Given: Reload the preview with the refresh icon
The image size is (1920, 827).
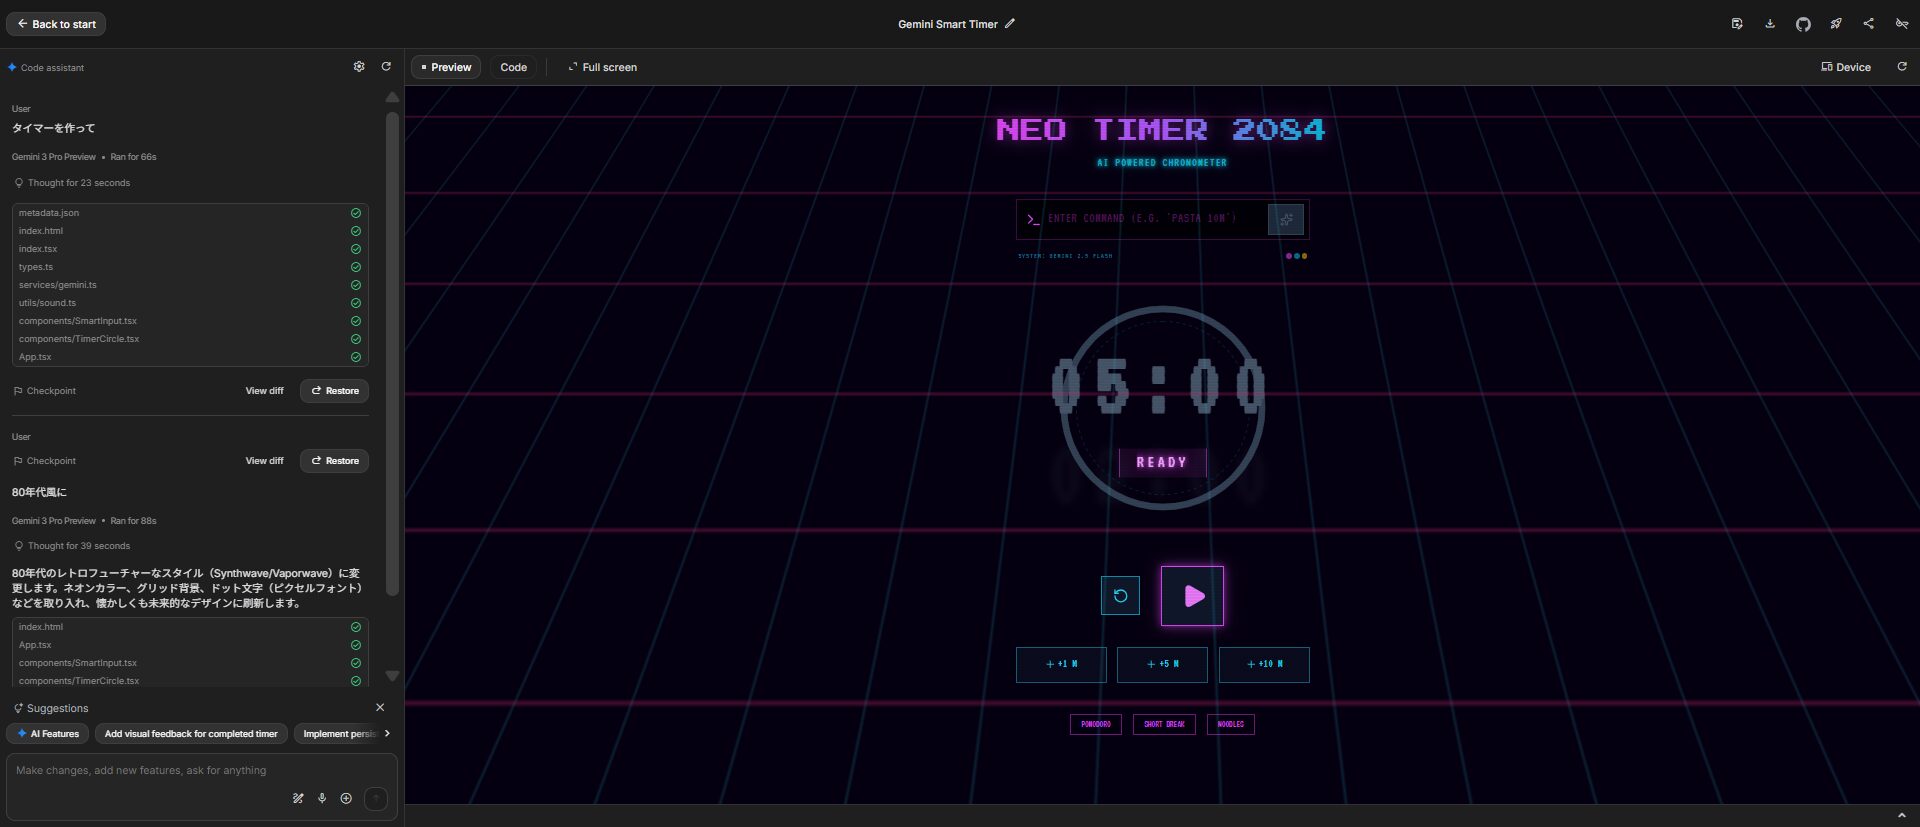Looking at the screenshot, I should tap(1902, 67).
